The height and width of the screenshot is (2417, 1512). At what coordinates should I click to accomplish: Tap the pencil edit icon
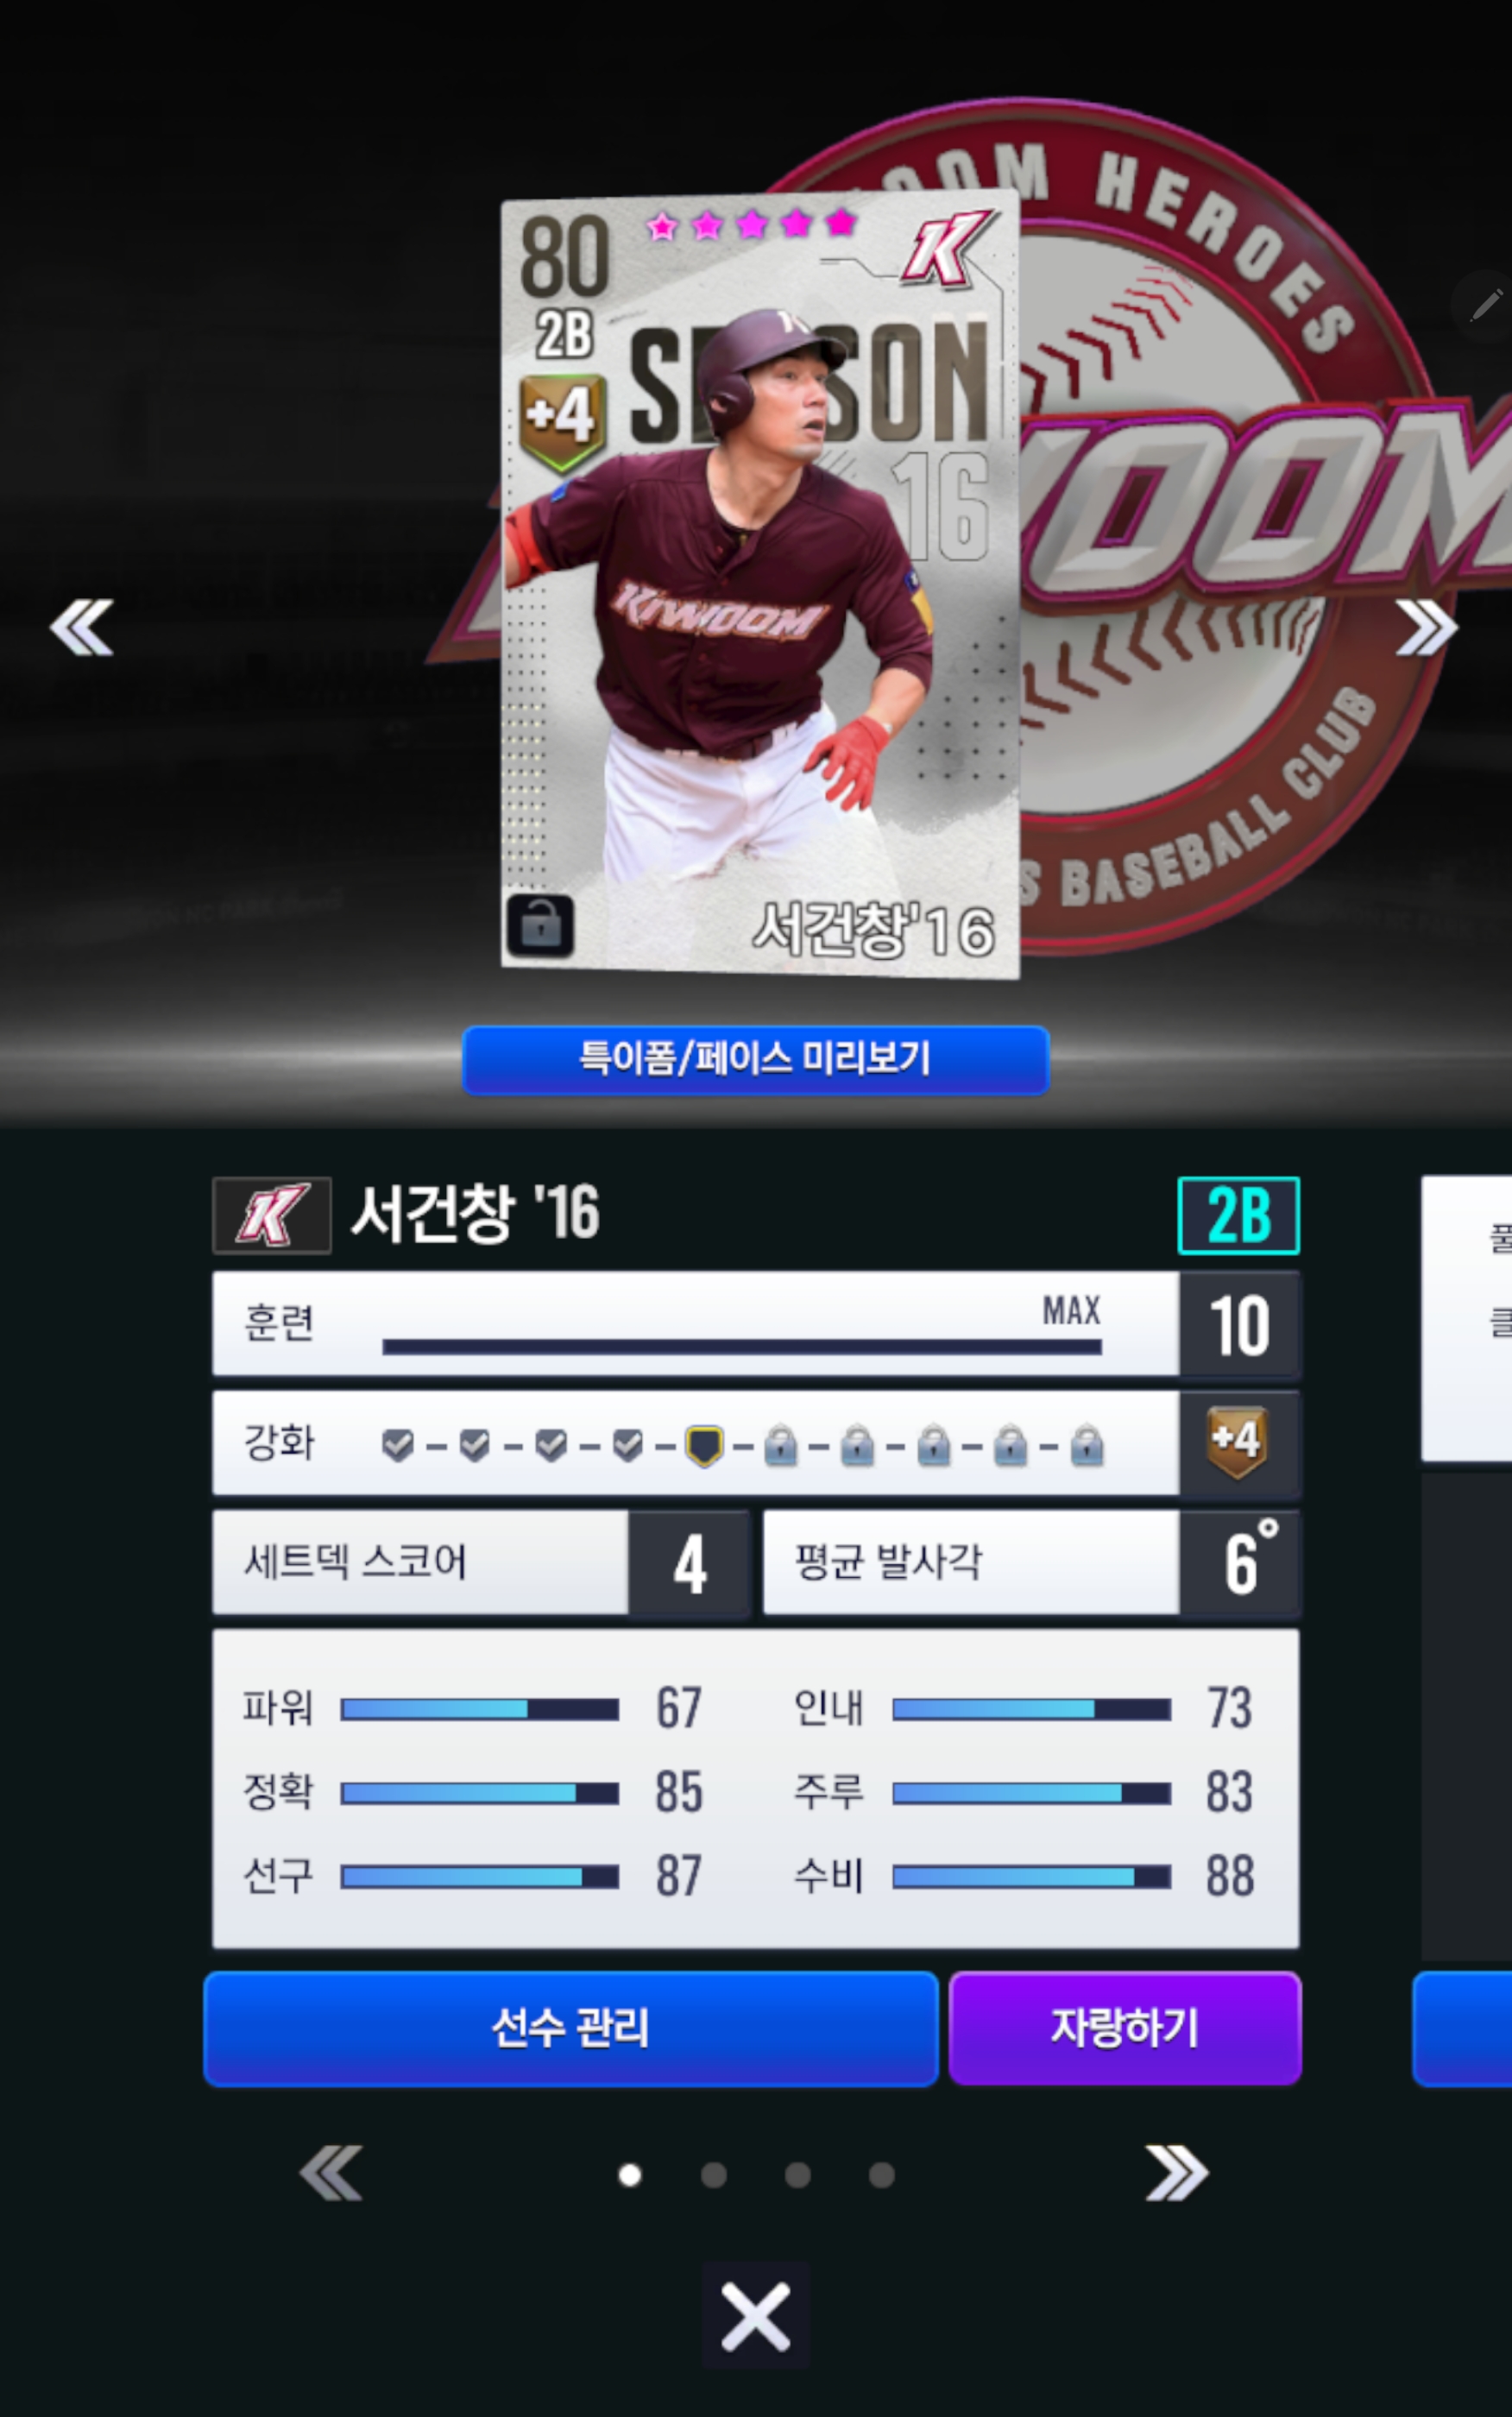pos(1484,305)
